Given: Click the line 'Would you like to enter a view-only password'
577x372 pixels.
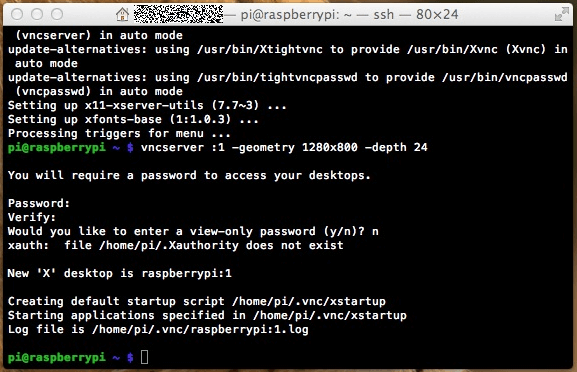Looking at the screenshot, I should coord(193,231).
